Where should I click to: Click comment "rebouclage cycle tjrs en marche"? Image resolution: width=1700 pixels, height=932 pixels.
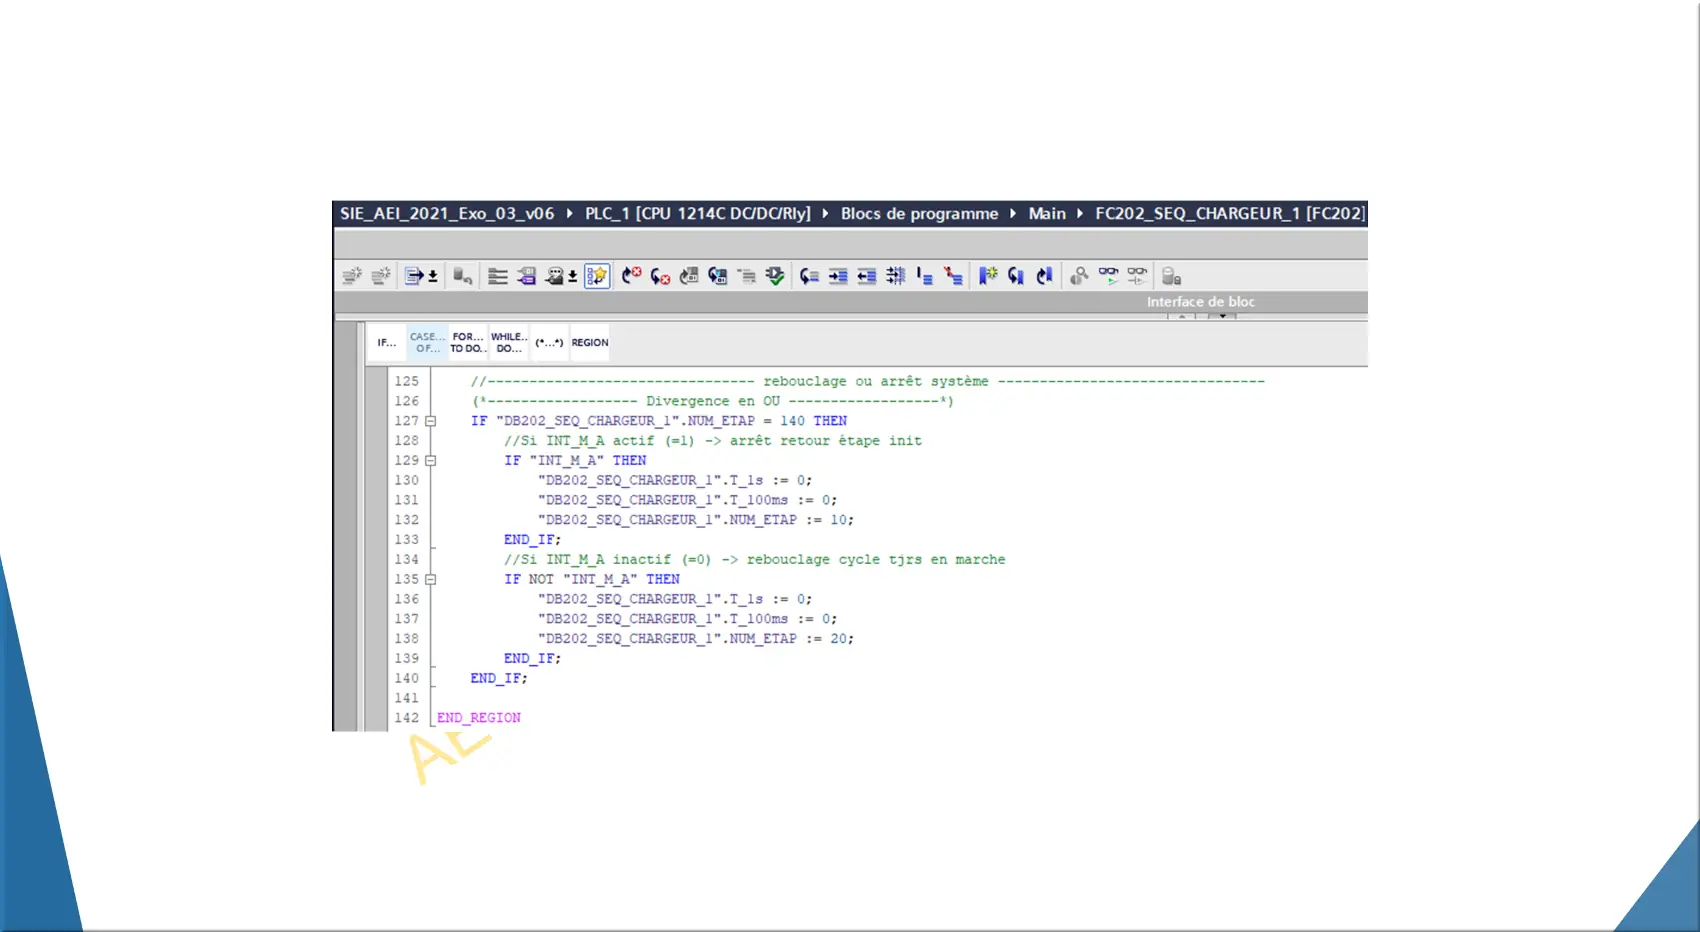(x=876, y=560)
